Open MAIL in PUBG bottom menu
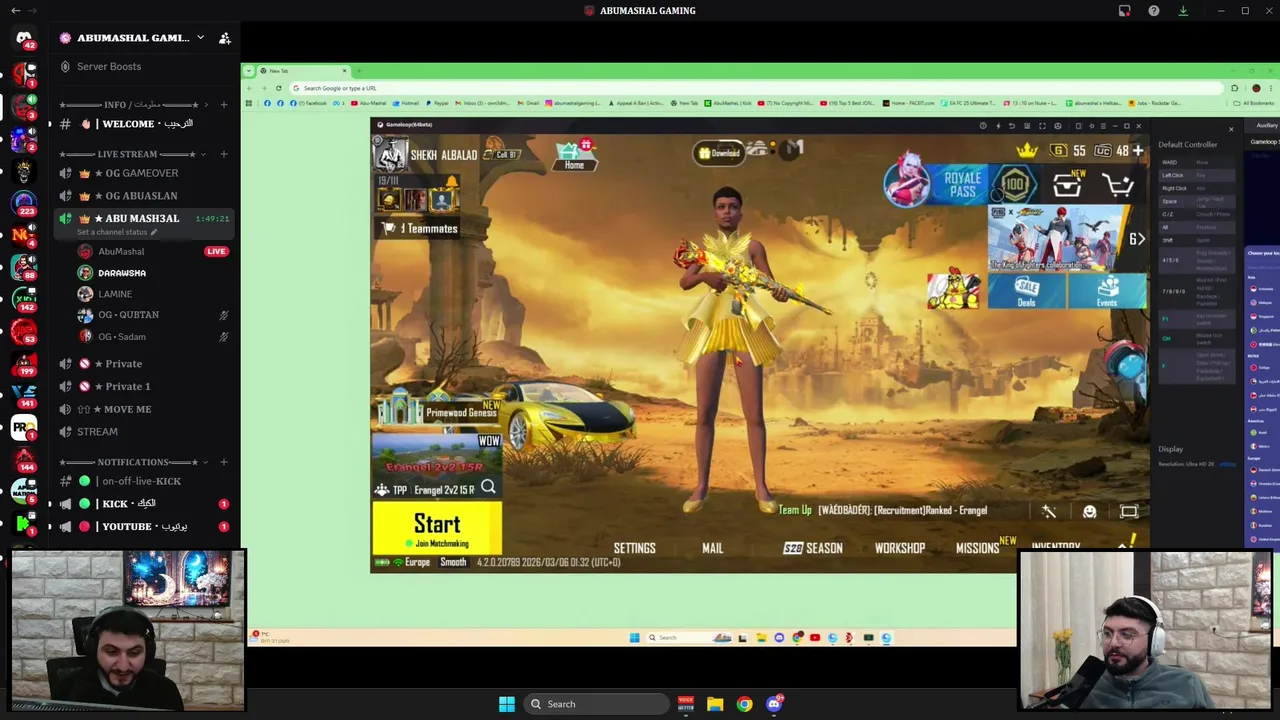 [x=712, y=548]
